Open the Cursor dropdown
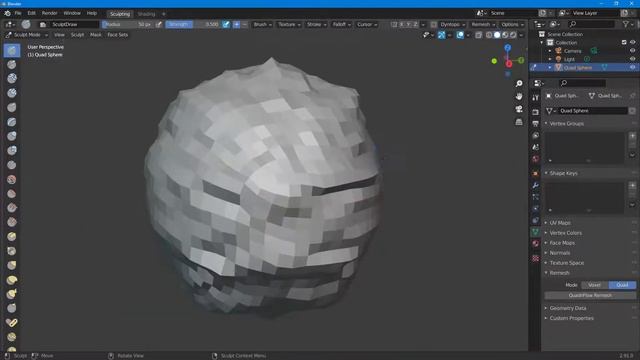 tap(367, 24)
